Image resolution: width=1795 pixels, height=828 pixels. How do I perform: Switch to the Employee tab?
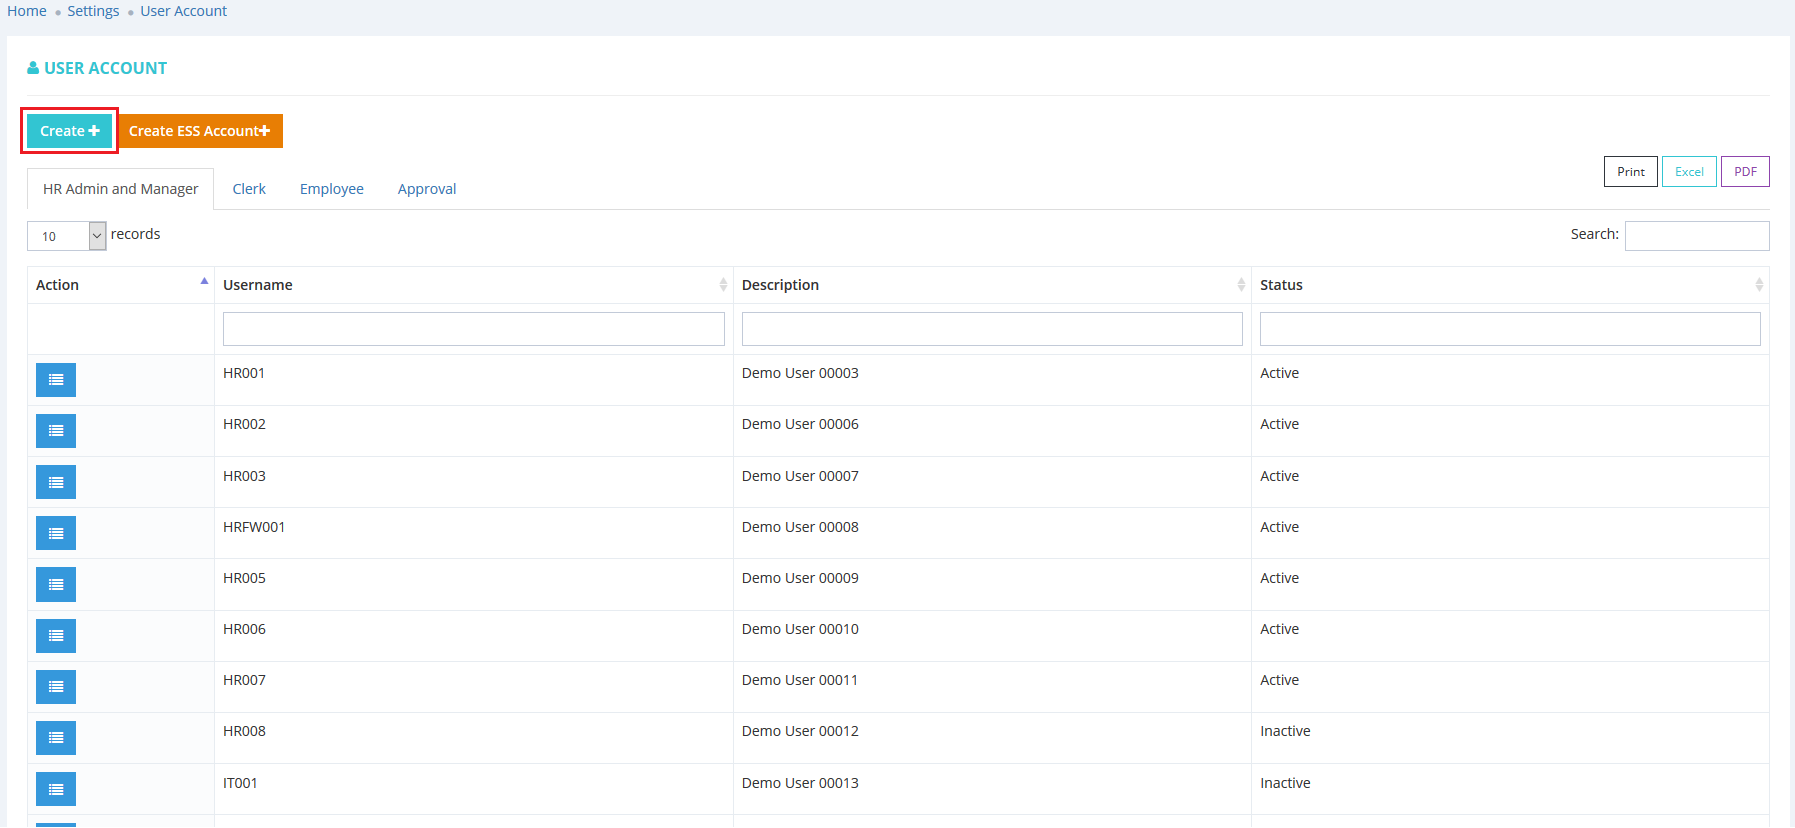pos(331,189)
